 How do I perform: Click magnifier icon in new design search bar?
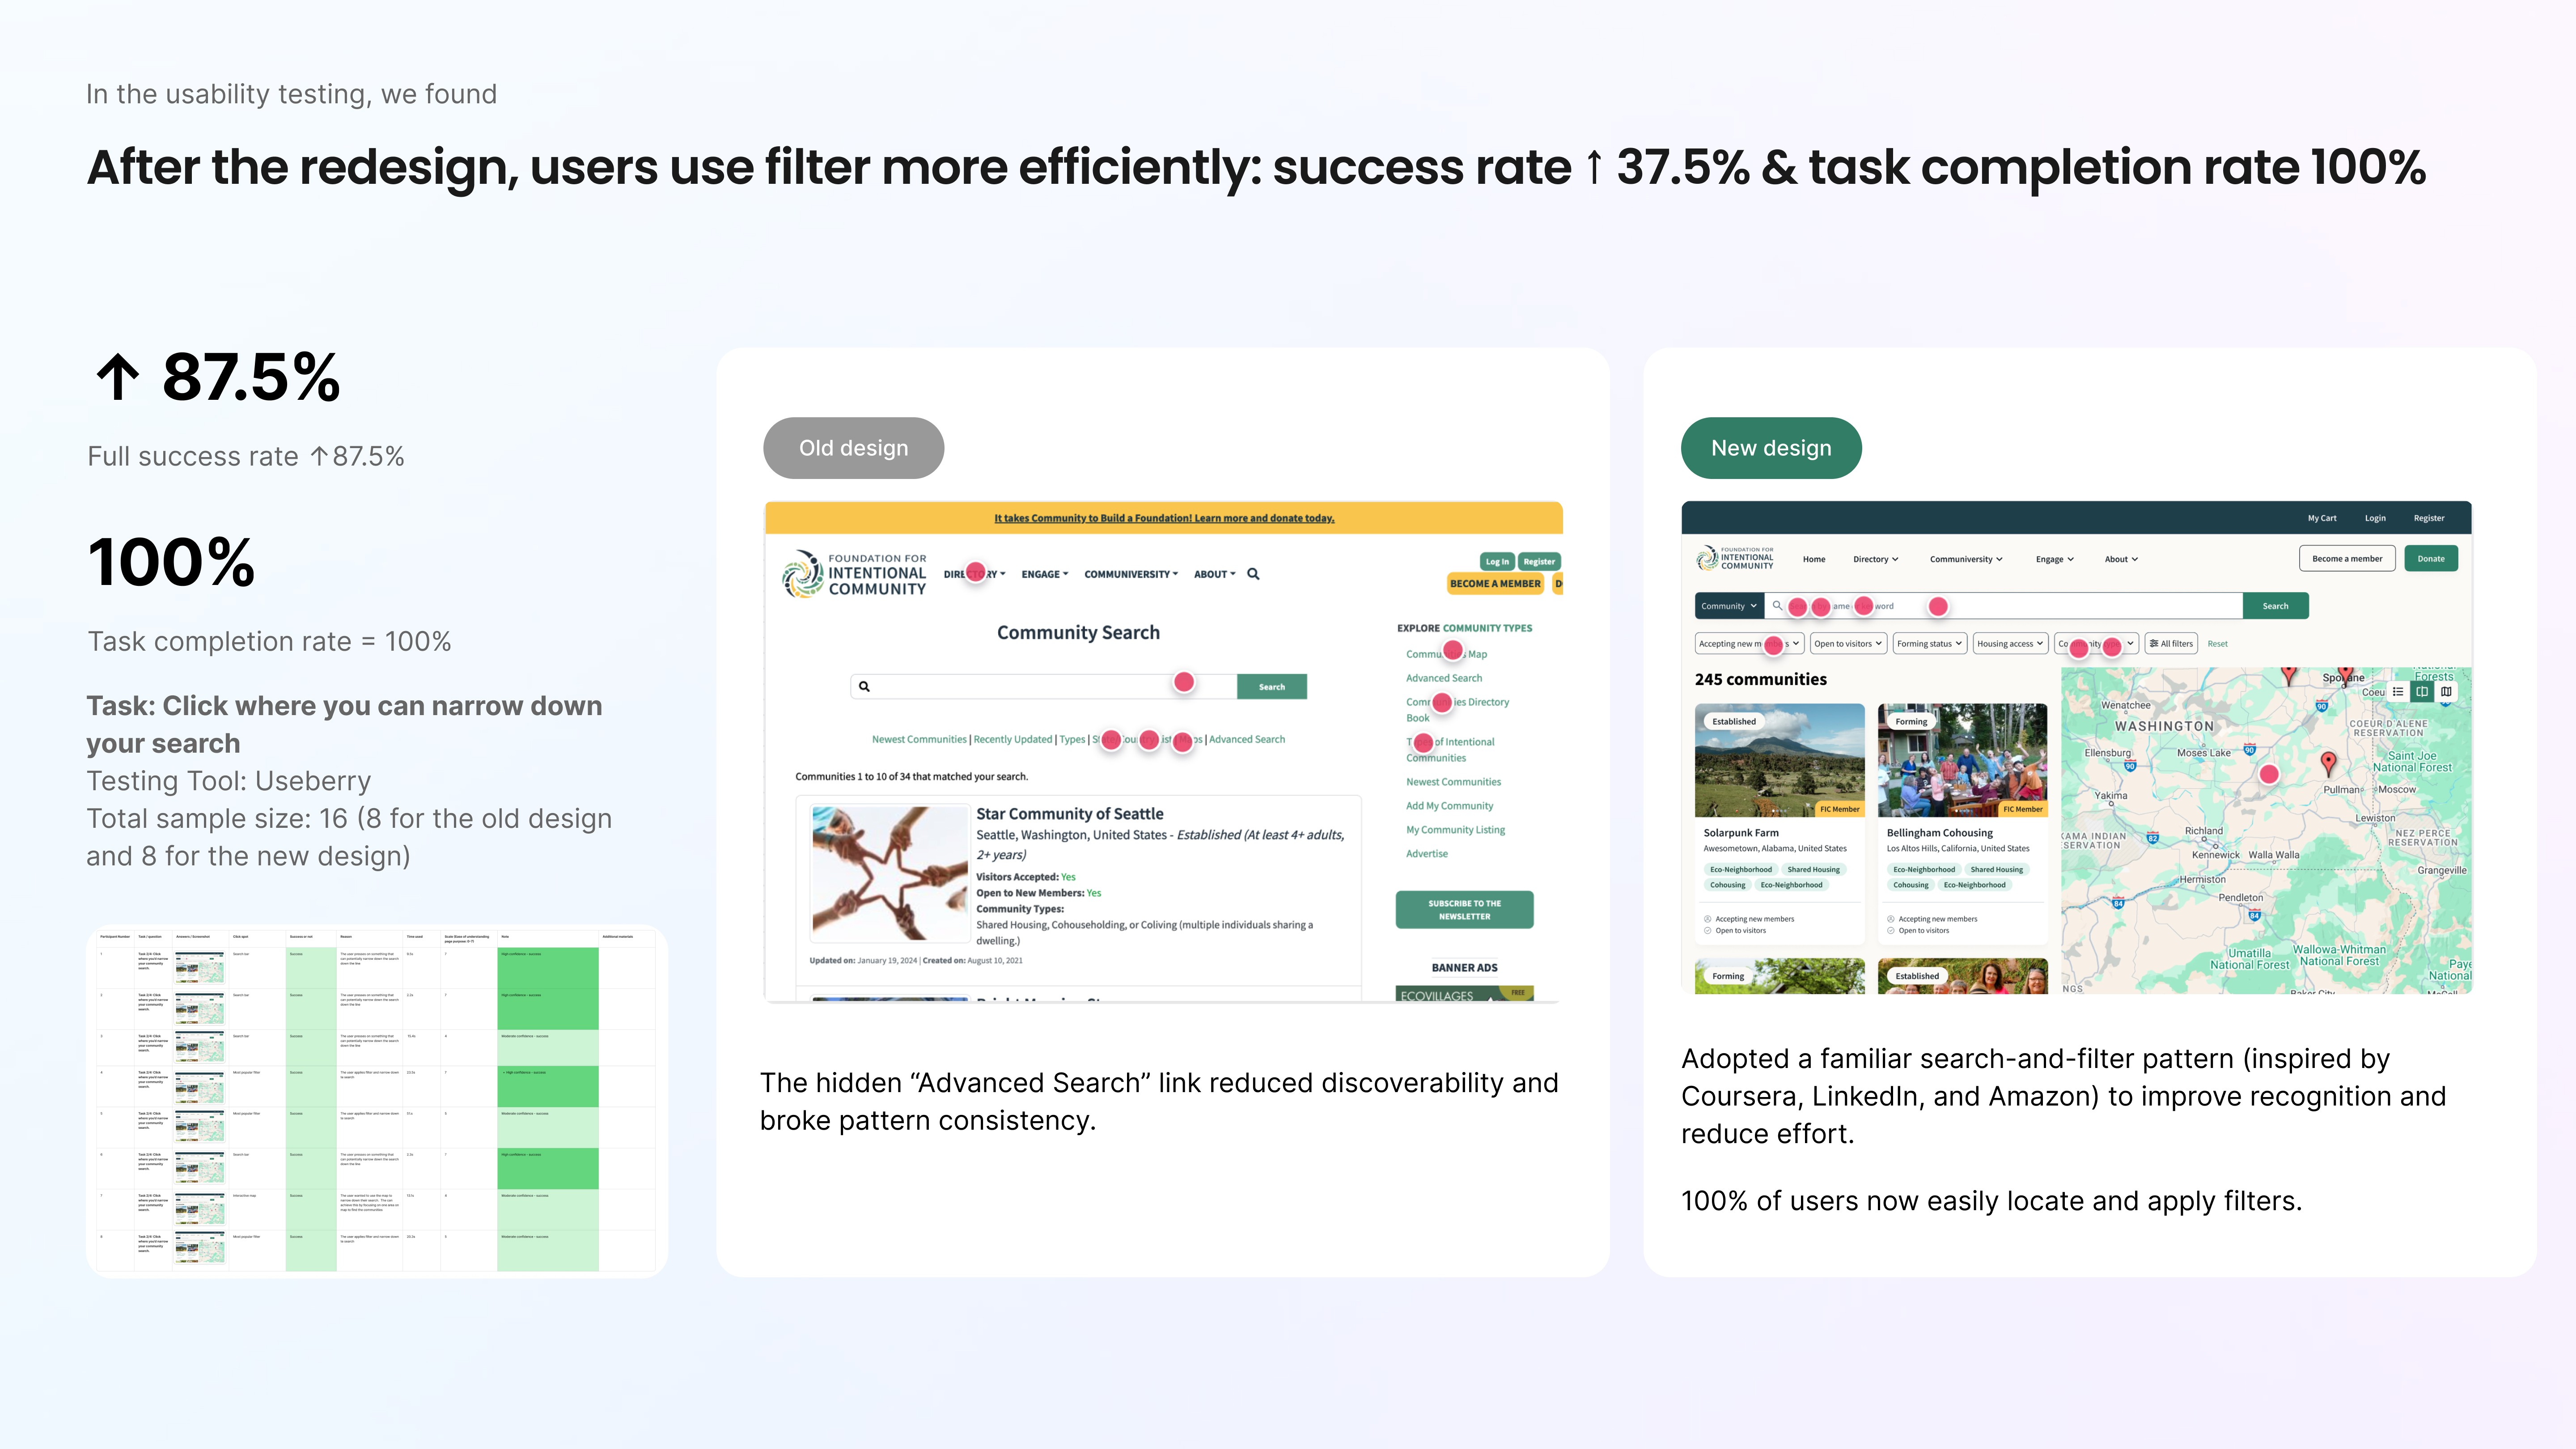[1777, 606]
